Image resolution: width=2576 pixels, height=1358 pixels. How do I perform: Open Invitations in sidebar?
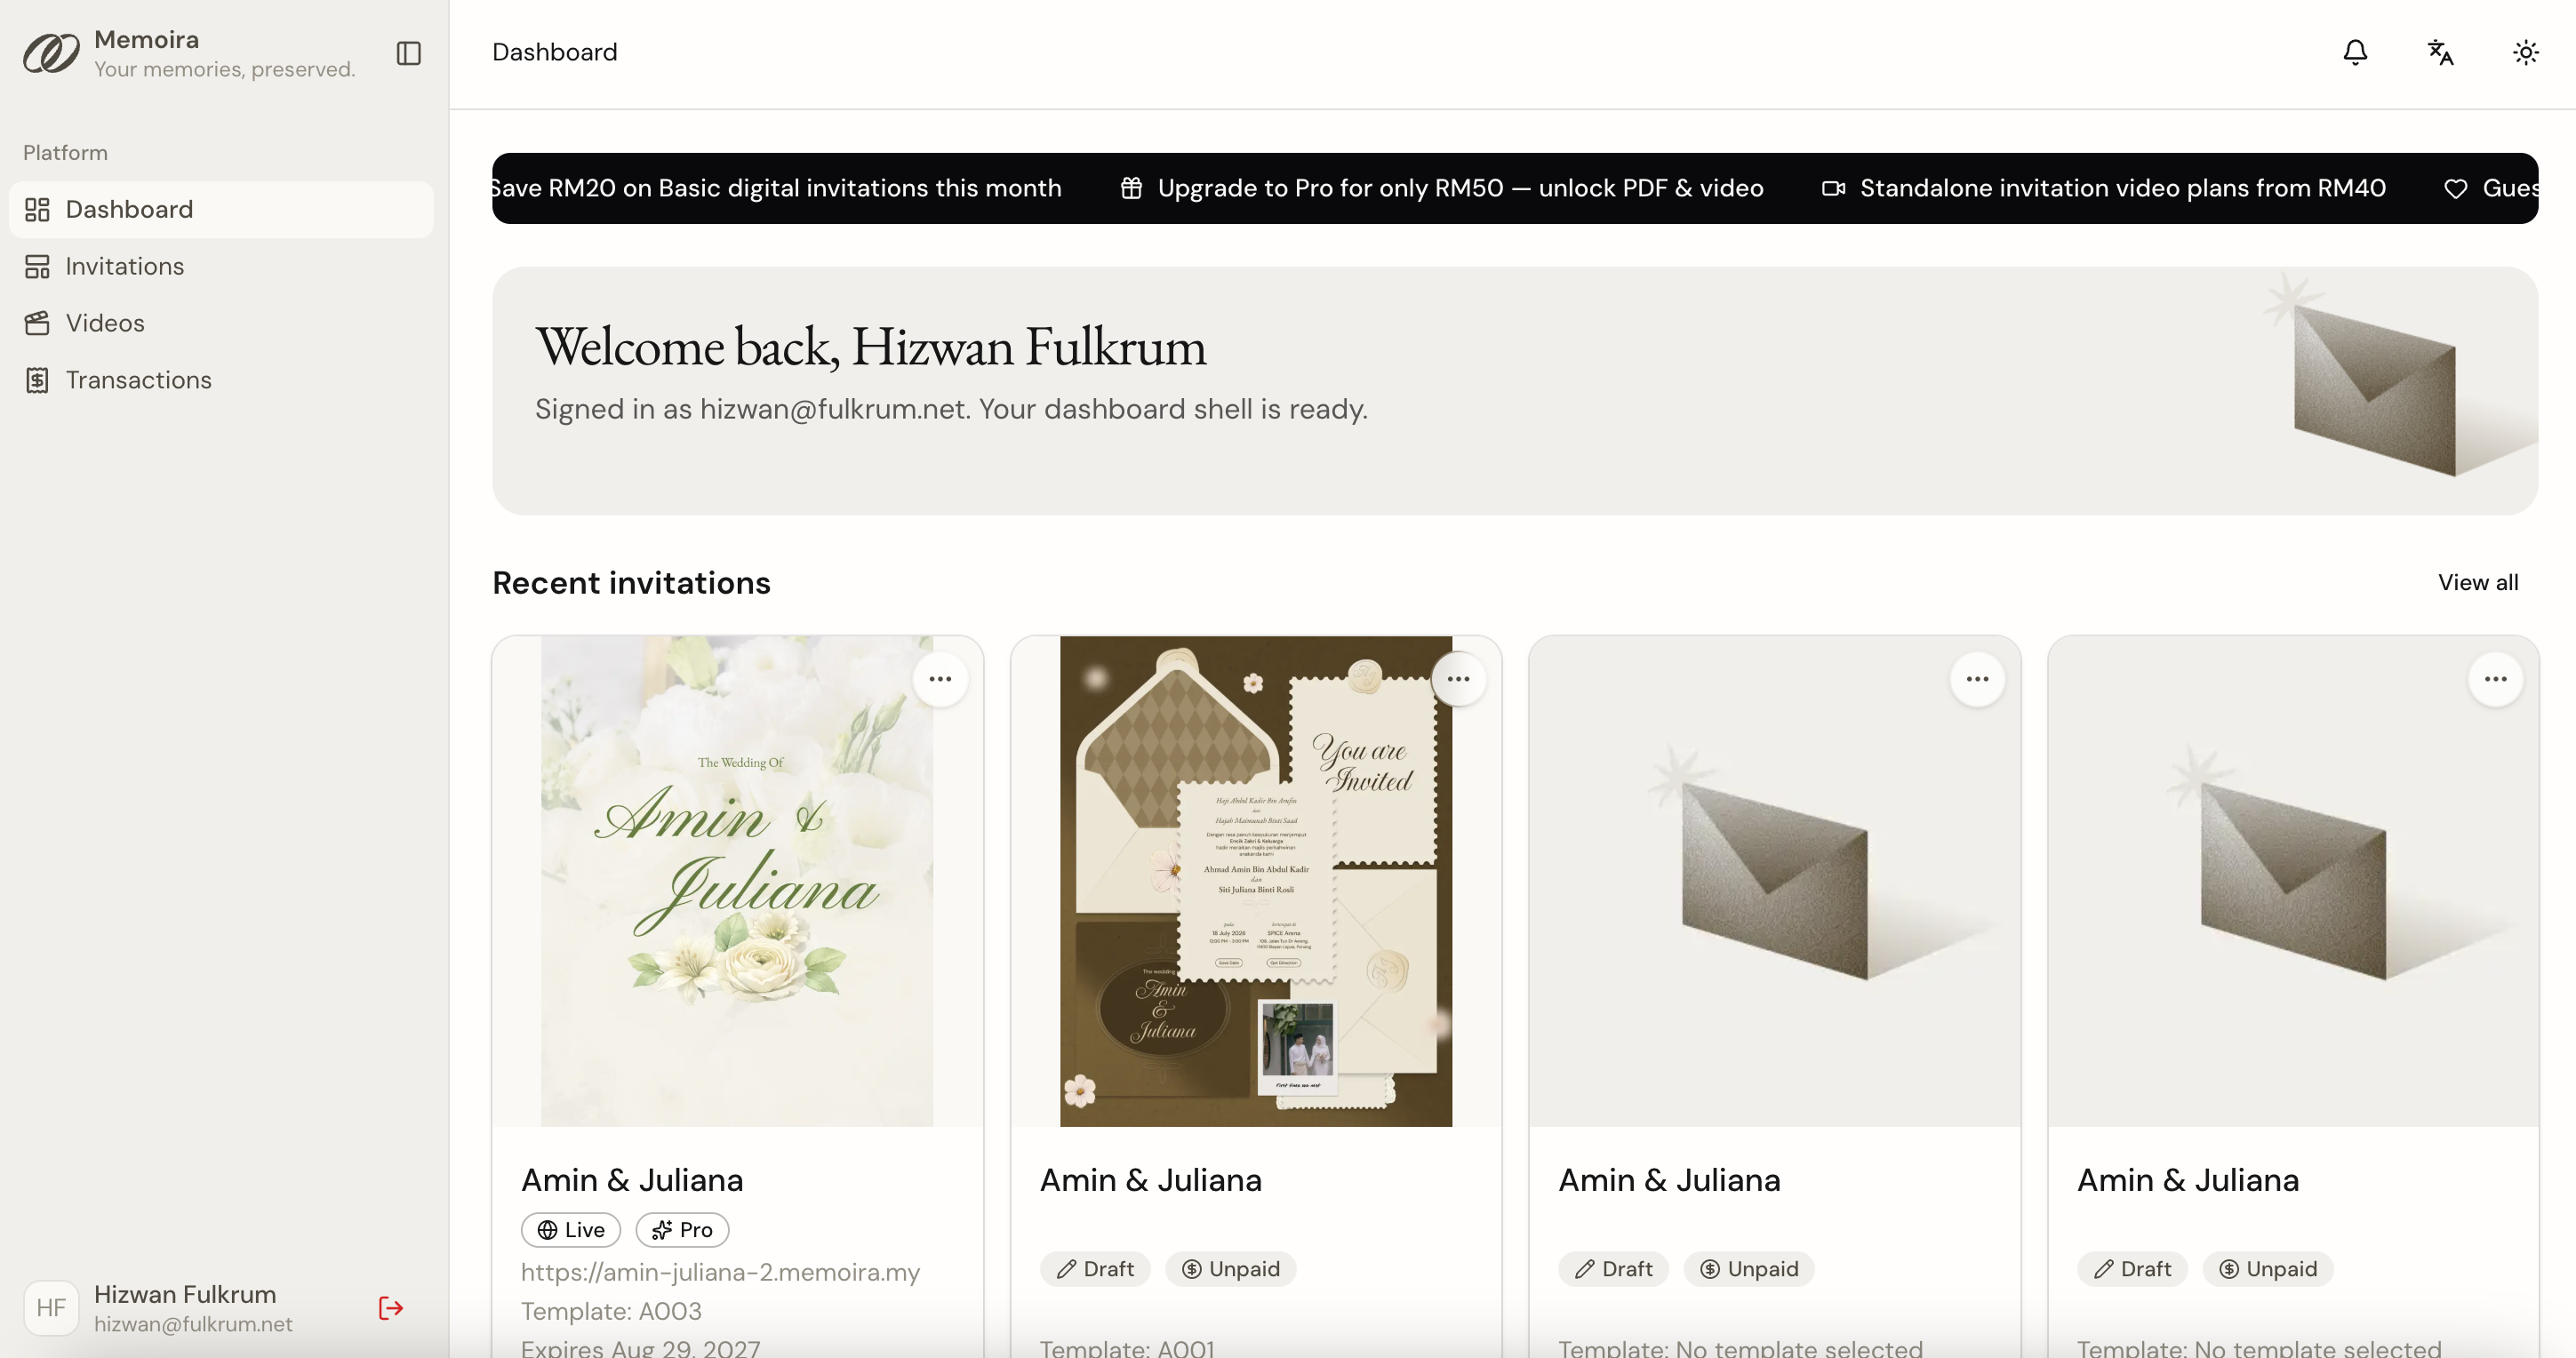tap(221, 266)
